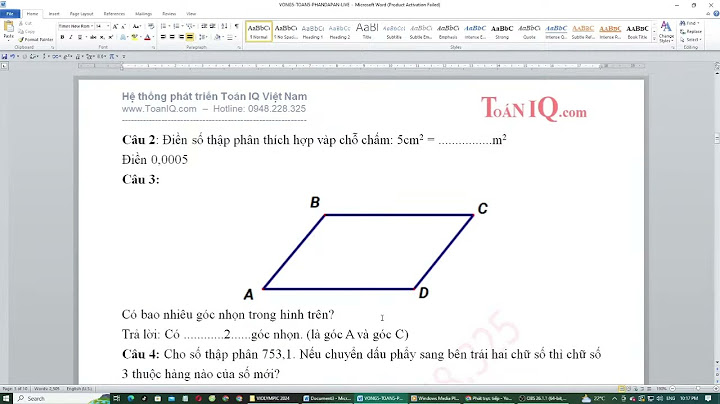The image size is (720, 404).
Task: Switch to the Insert tab
Action: click(x=54, y=14)
